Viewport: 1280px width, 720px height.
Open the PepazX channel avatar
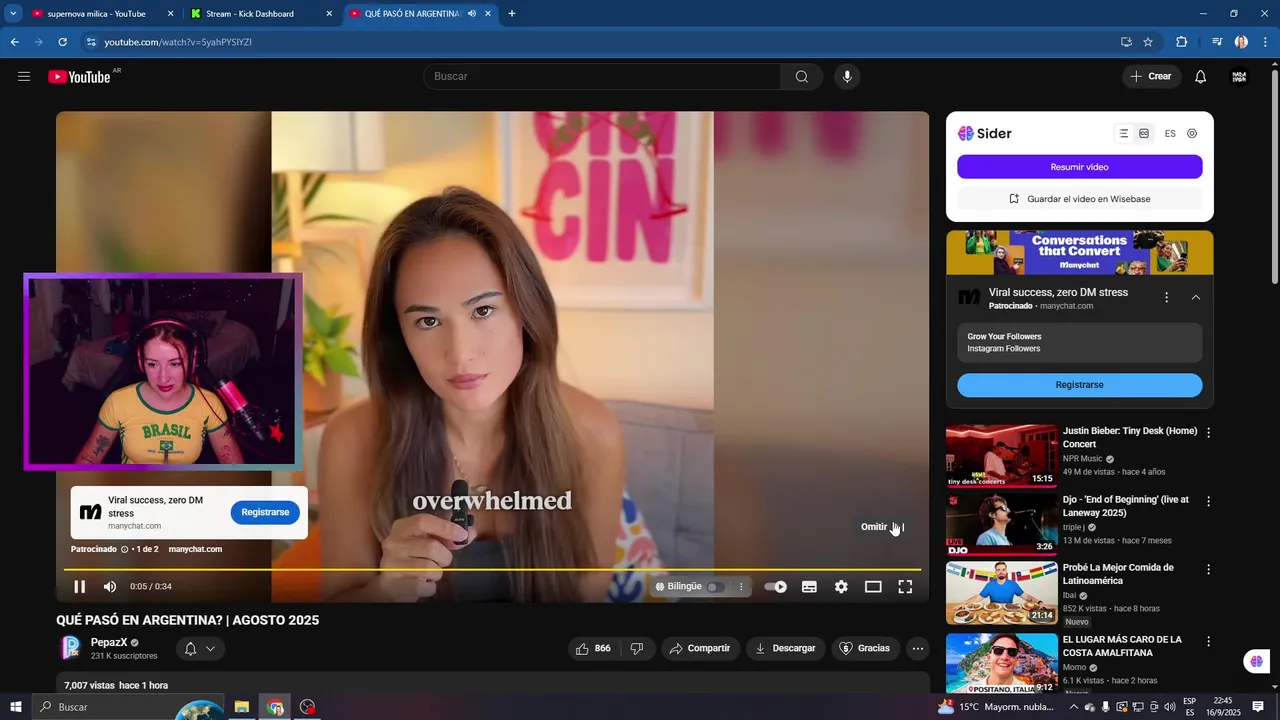pos(71,648)
